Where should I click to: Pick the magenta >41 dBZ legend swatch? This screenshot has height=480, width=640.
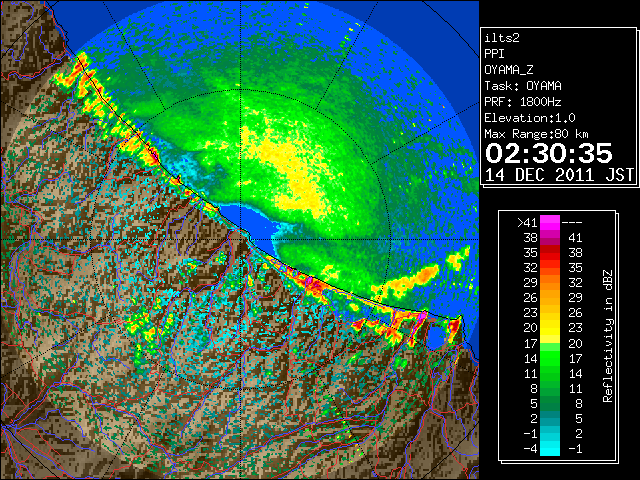550,223
